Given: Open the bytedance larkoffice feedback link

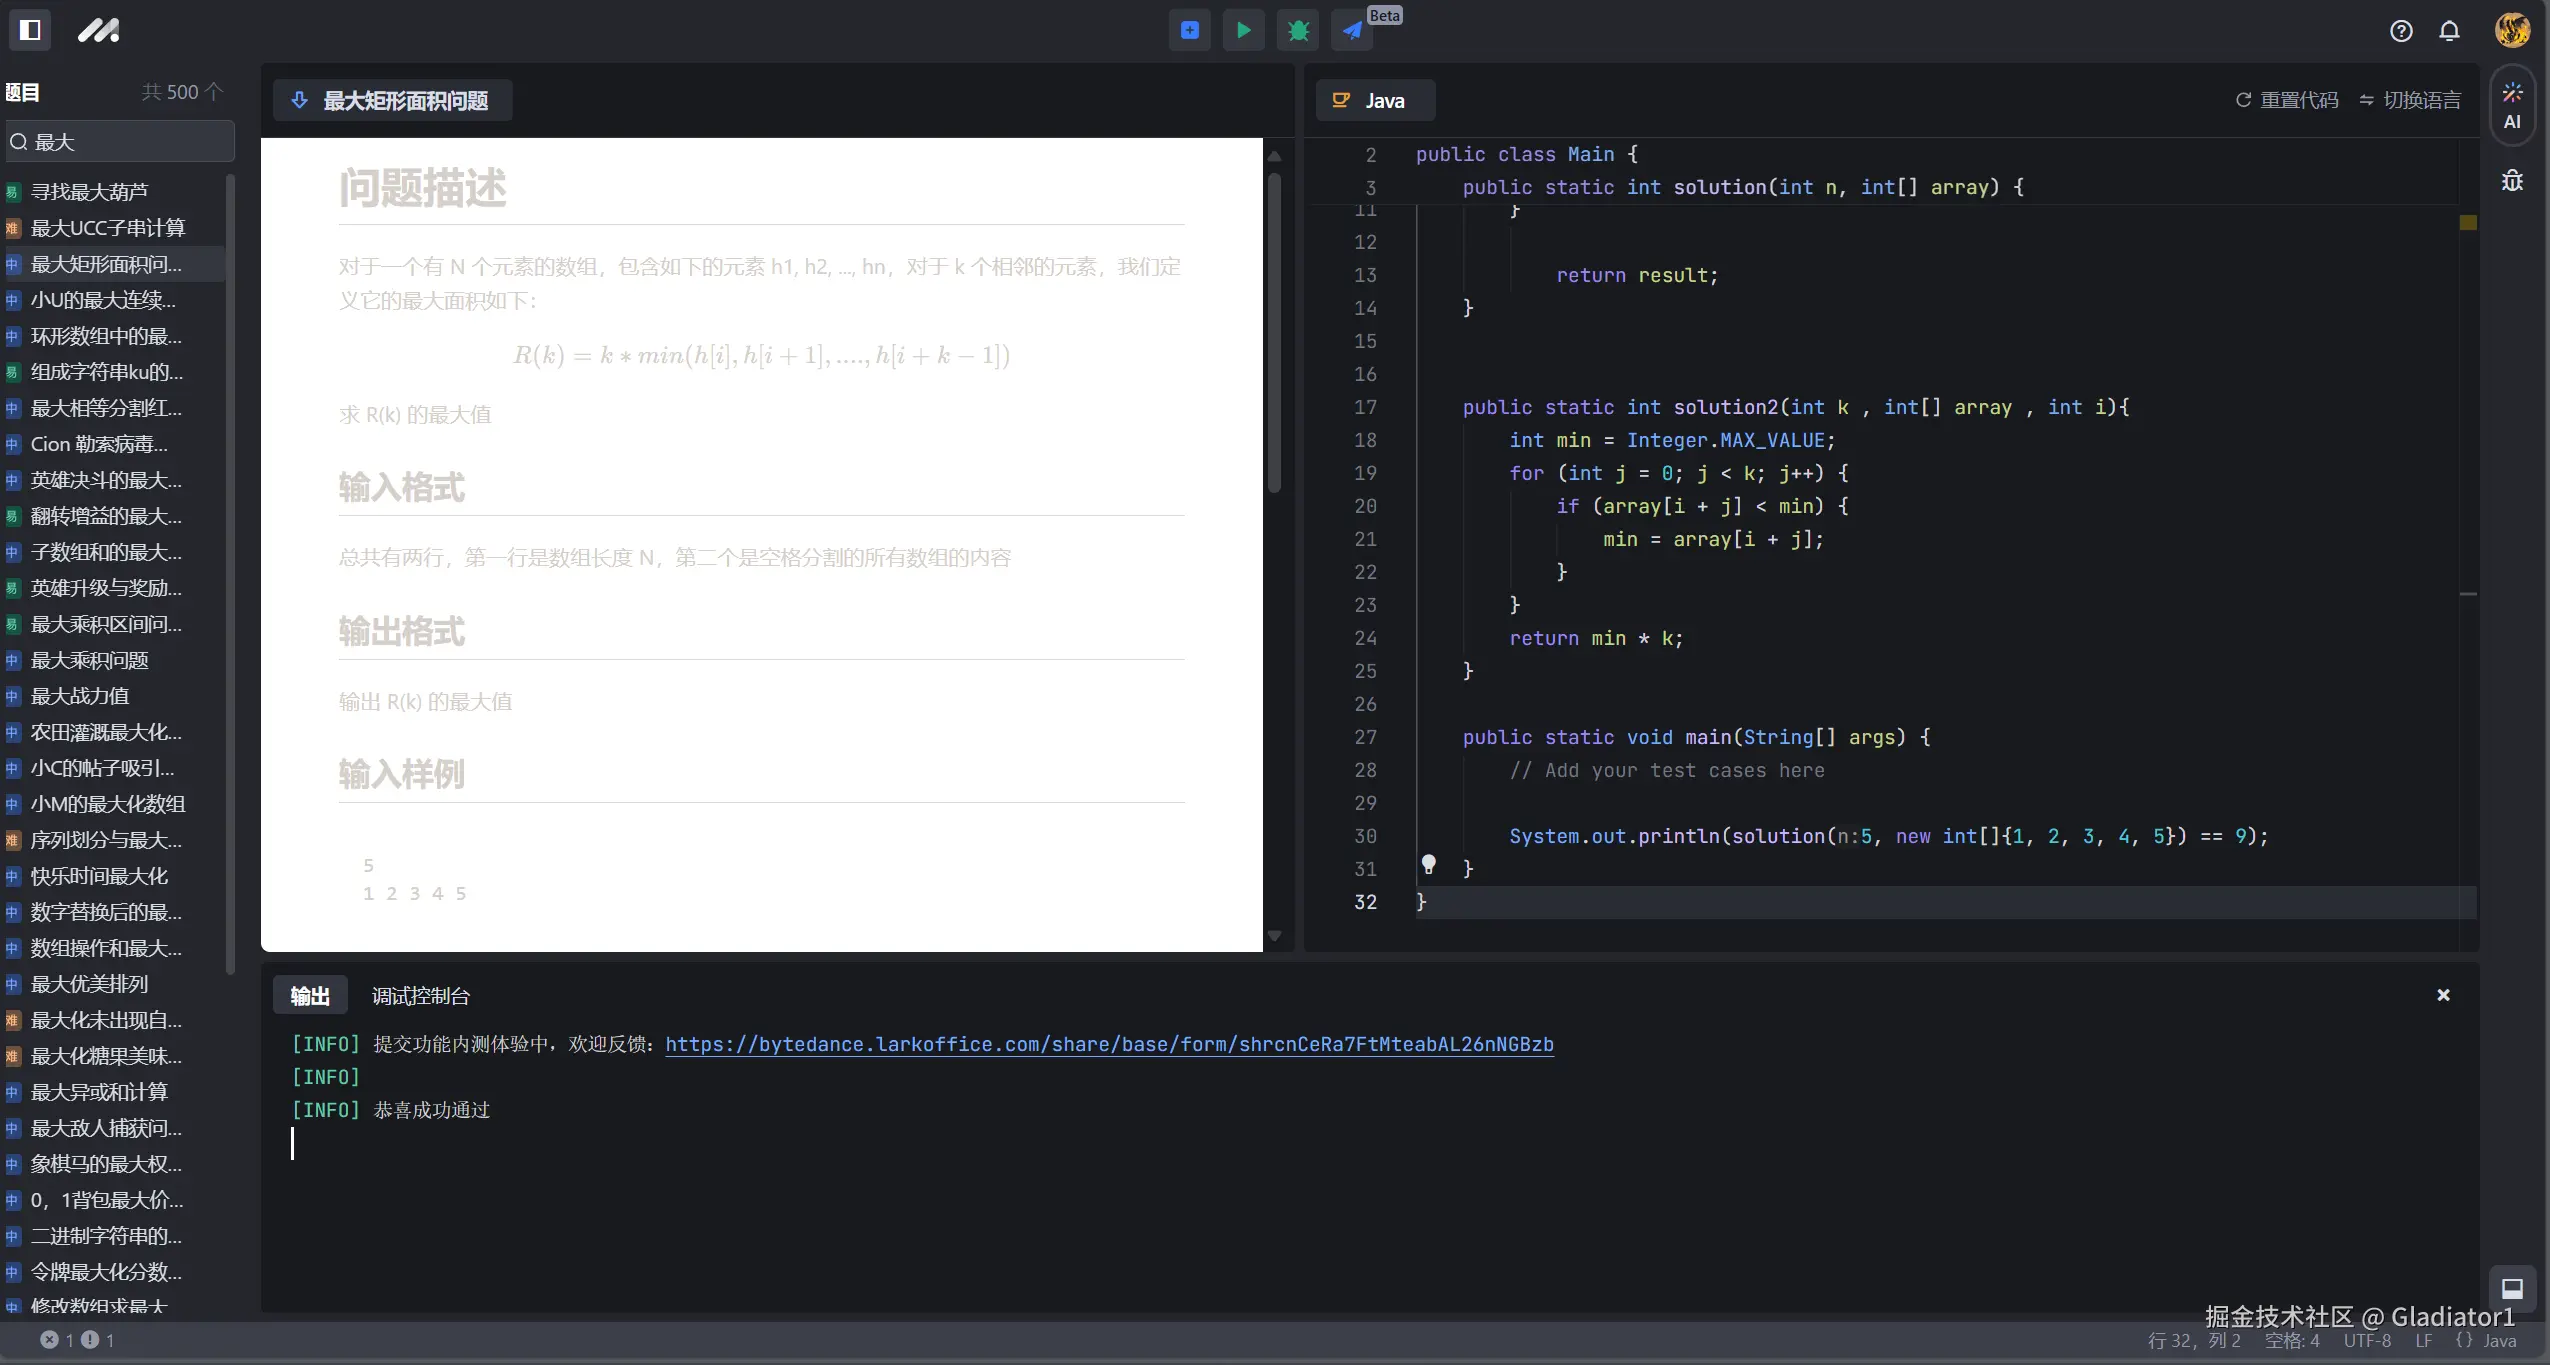Looking at the screenshot, I should tap(1109, 1044).
